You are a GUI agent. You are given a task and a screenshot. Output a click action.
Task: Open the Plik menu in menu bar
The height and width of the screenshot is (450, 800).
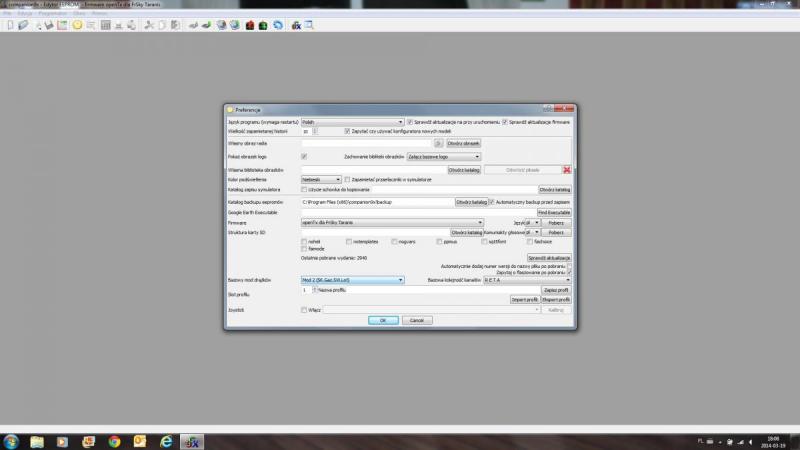point(8,14)
